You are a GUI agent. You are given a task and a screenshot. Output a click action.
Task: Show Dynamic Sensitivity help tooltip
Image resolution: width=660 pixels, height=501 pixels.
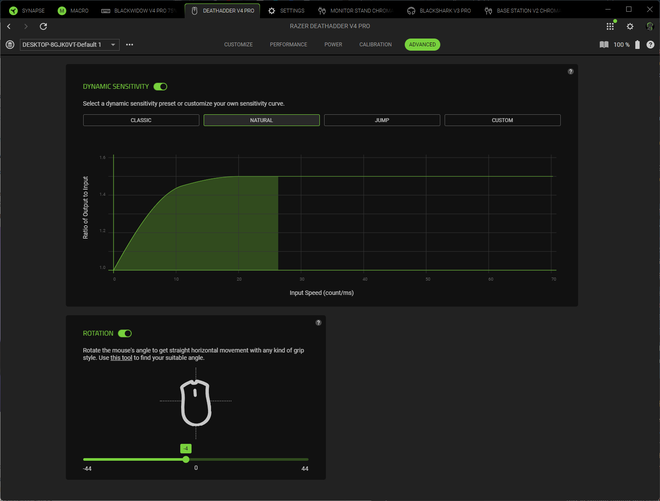570,72
